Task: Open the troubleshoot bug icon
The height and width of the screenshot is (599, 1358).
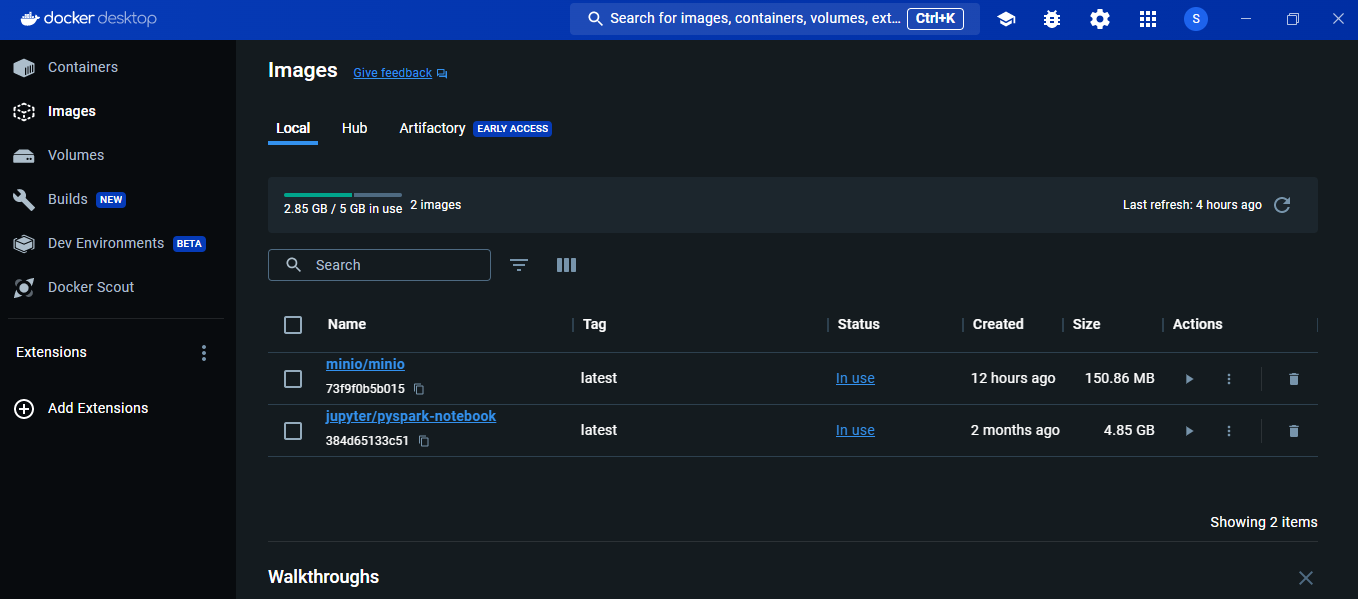Action: (x=1052, y=19)
